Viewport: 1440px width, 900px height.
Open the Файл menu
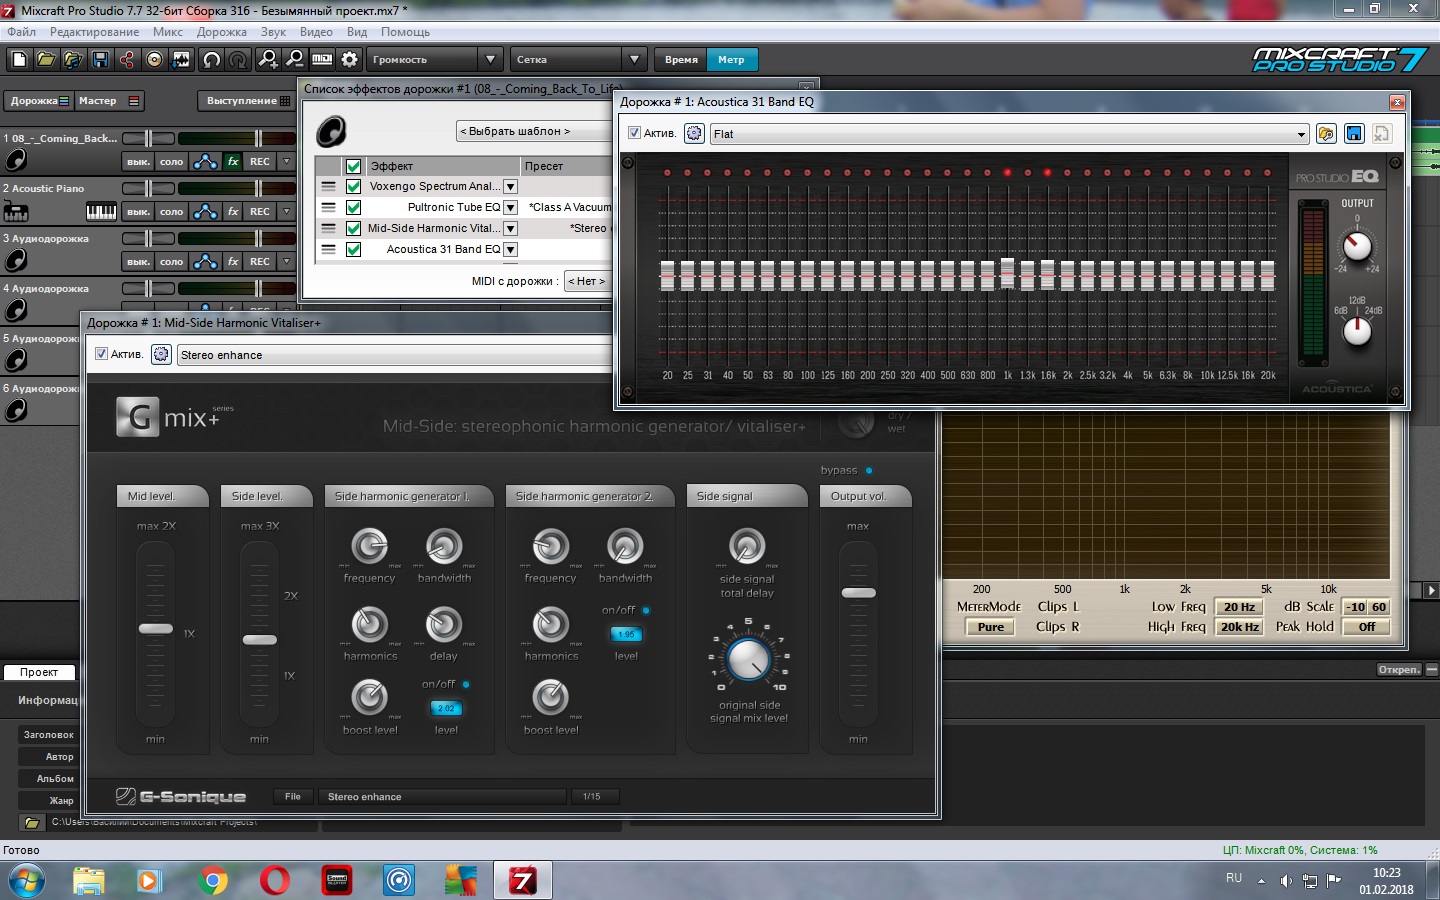pos(21,32)
